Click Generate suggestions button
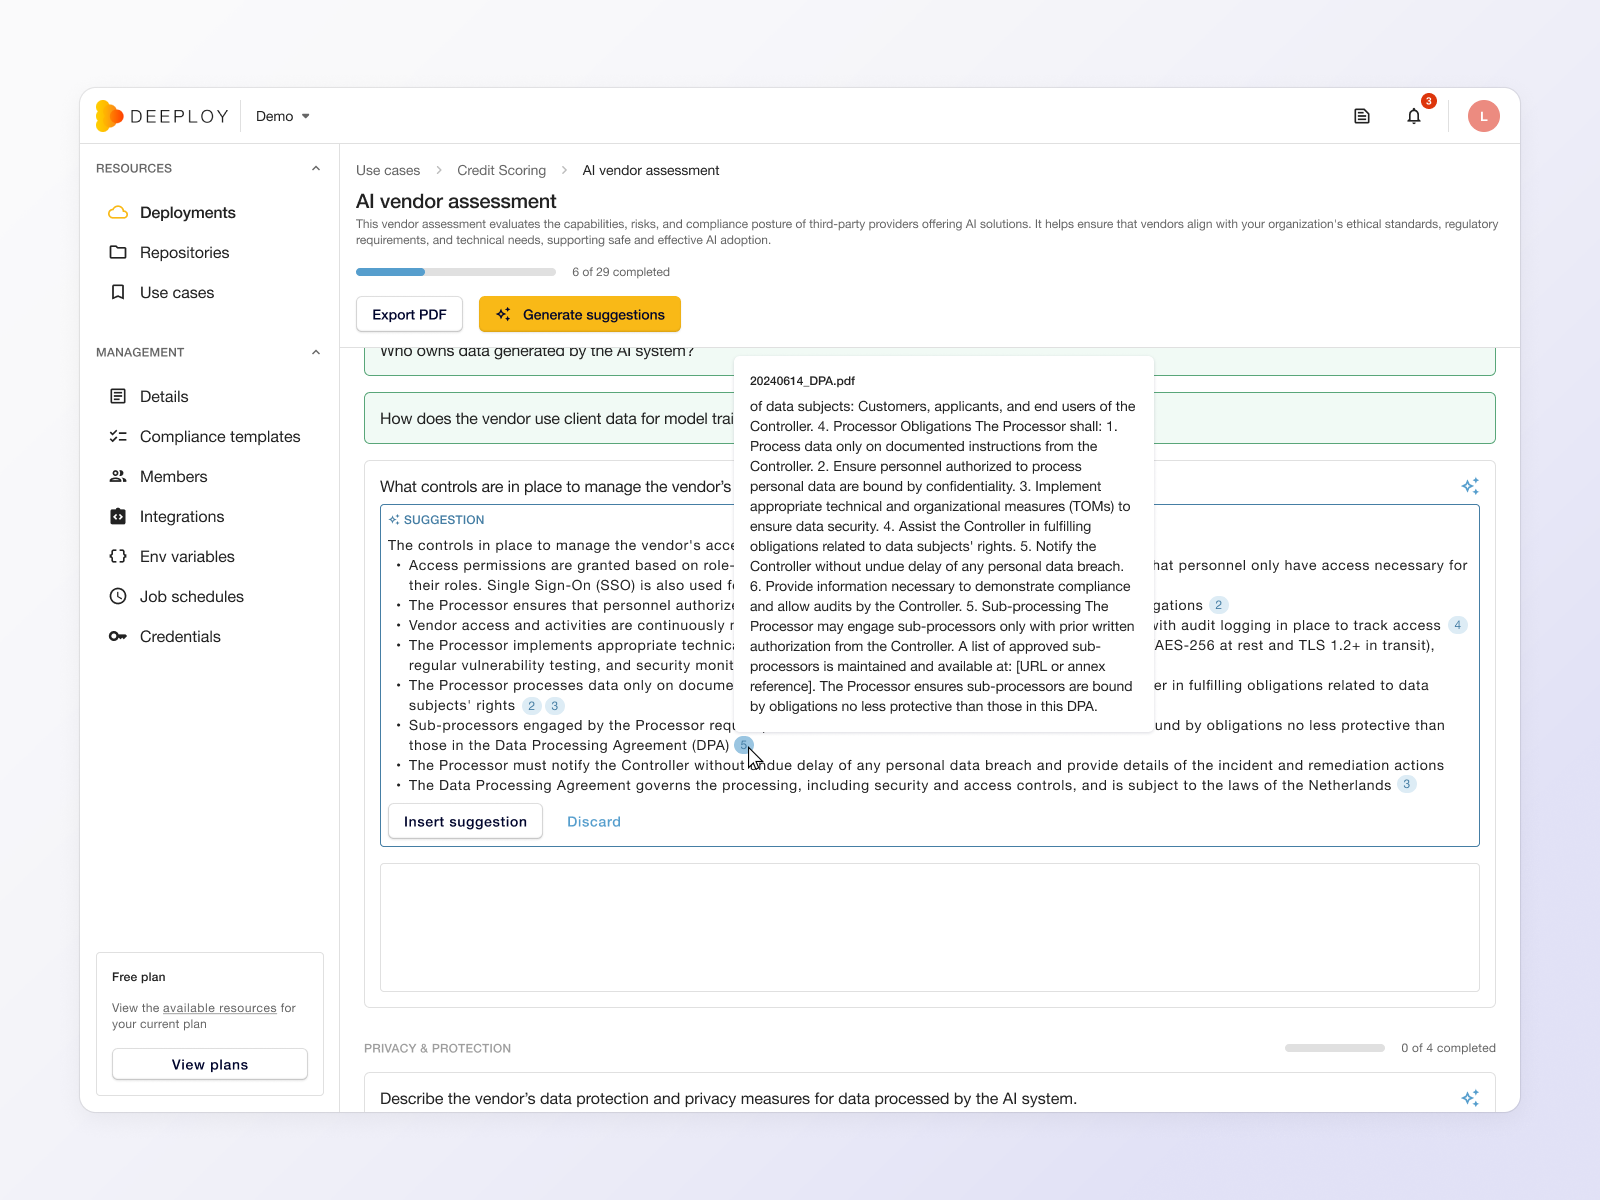Image resolution: width=1600 pixels, height=1200 pixels. click(580, 314)
